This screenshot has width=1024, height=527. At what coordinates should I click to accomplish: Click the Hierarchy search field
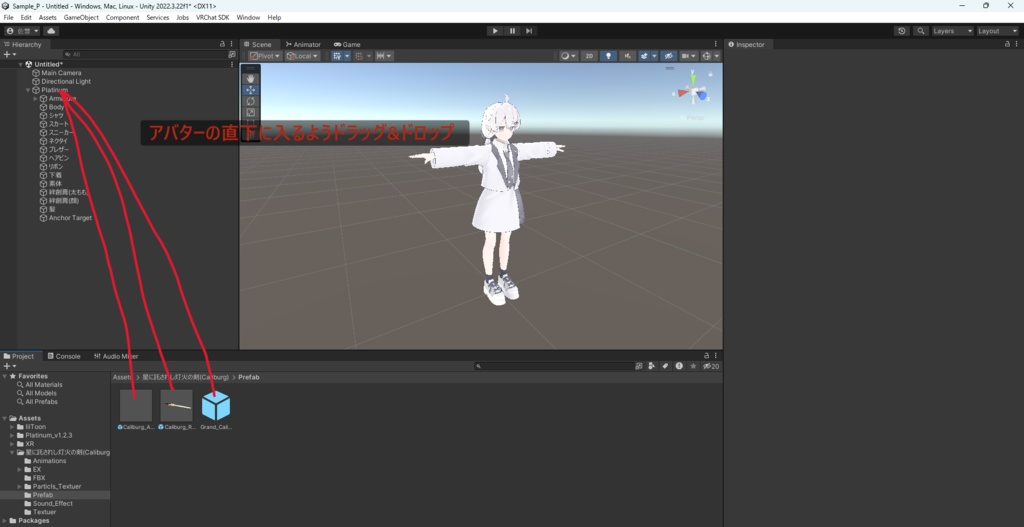[145, 55]
